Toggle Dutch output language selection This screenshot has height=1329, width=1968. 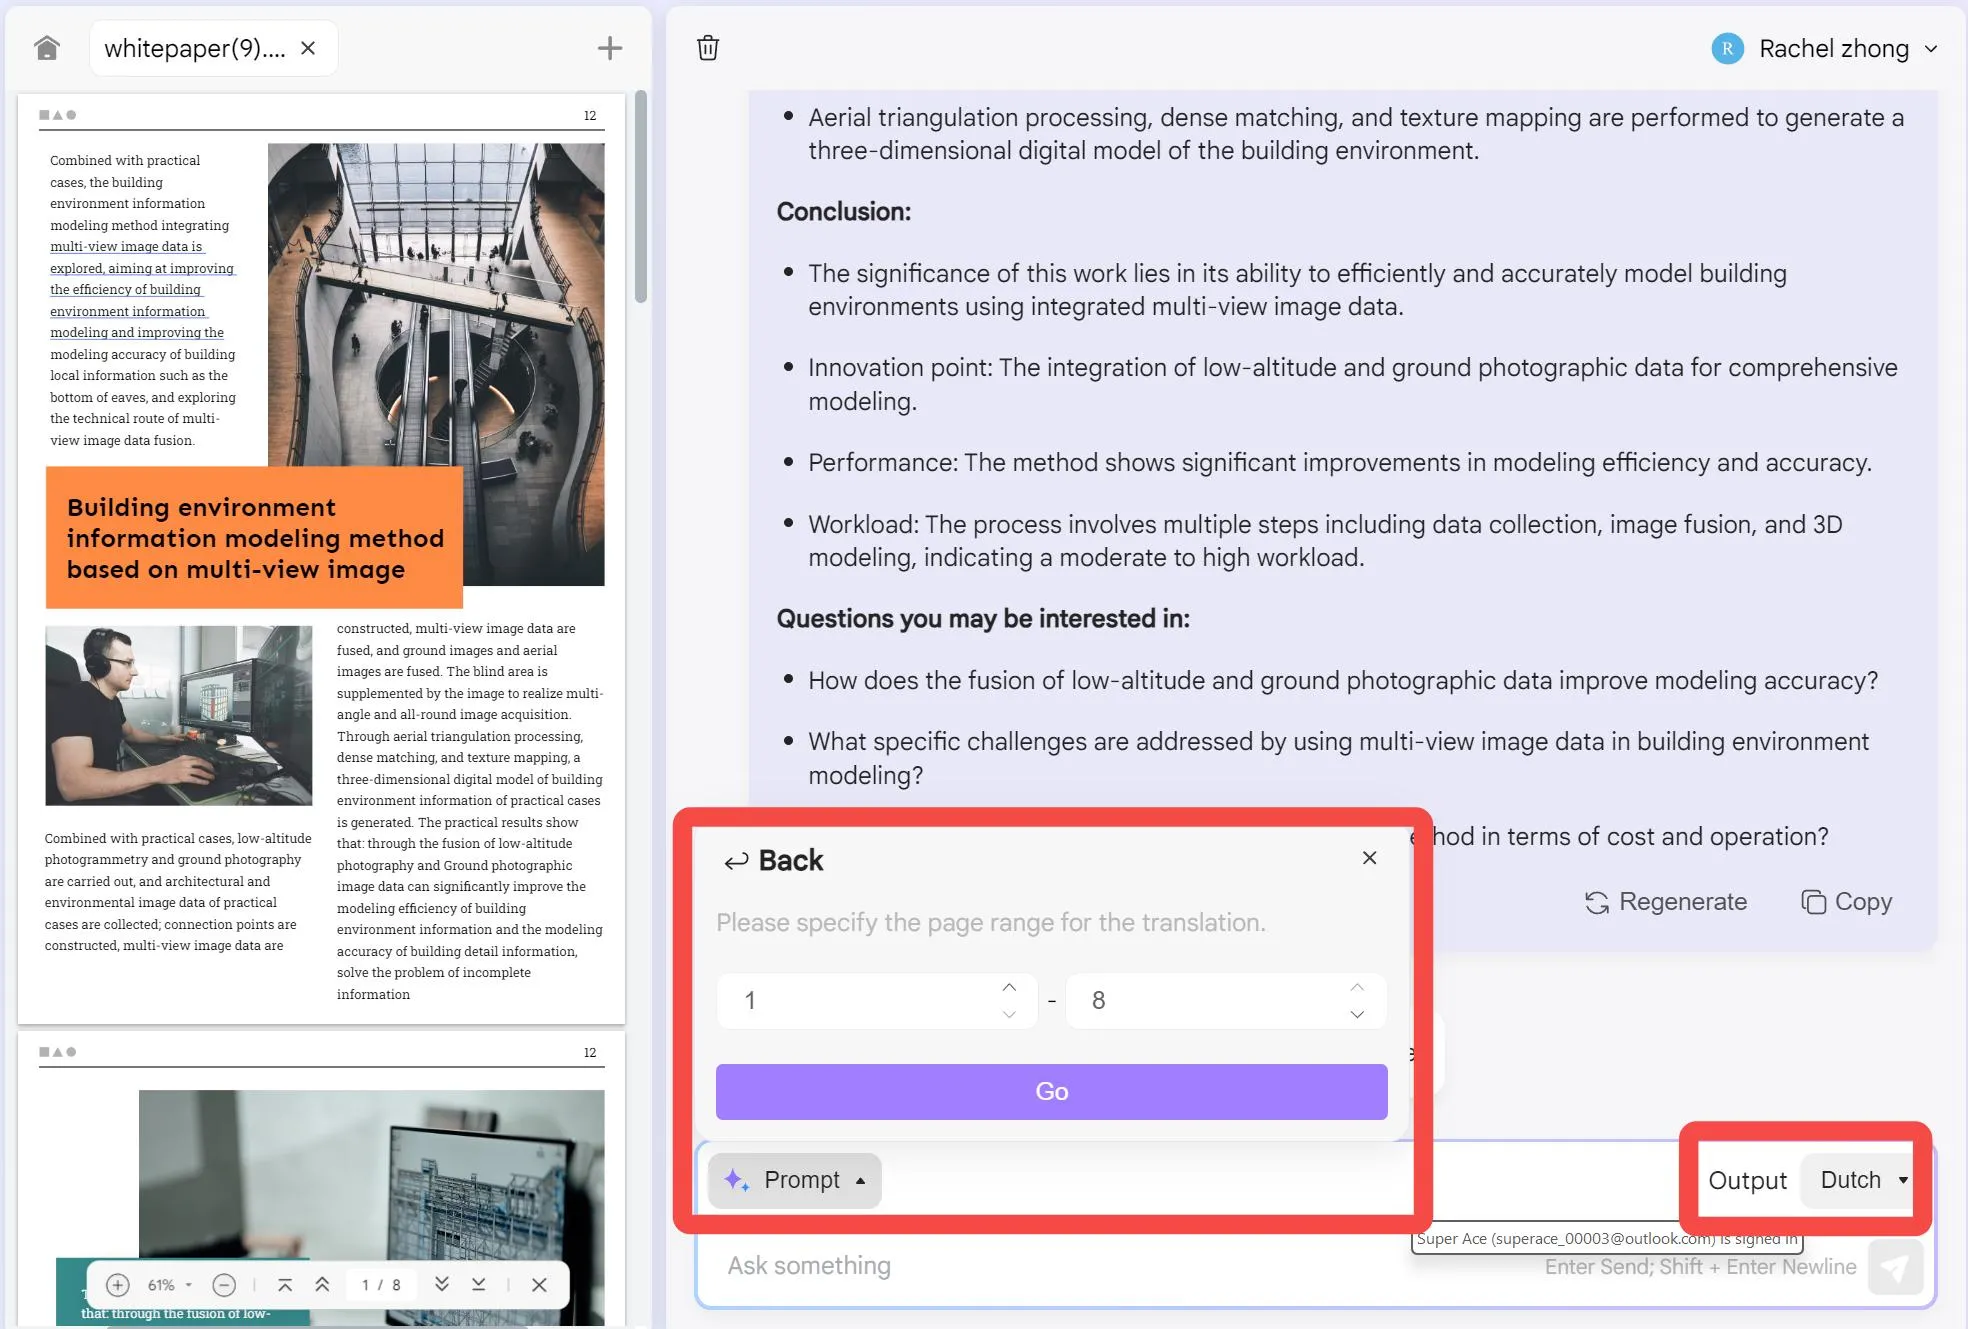point(1861,1179)
